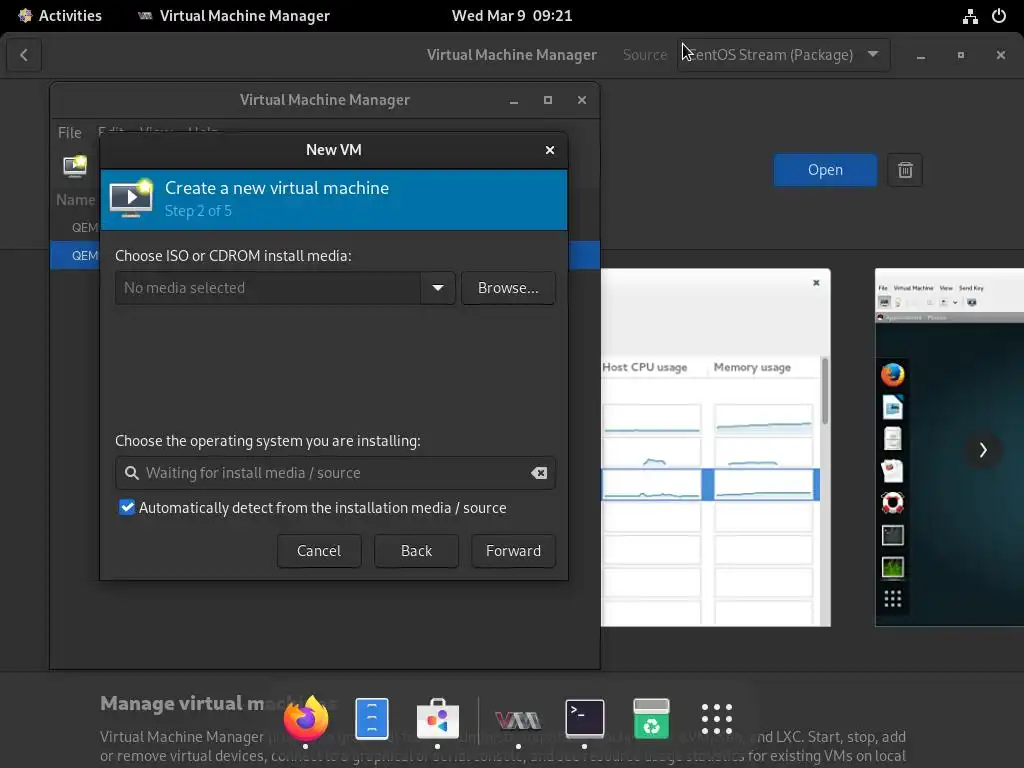
Task: Launch Firefox from the dock
Action: pos(306,718)
